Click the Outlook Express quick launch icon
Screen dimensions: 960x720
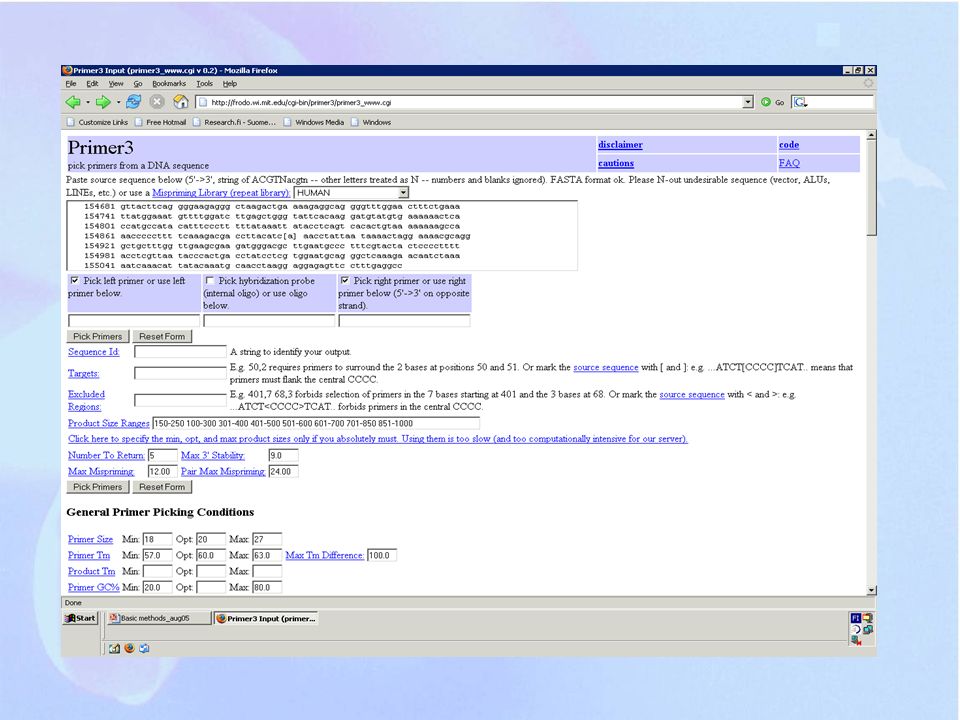144,648
